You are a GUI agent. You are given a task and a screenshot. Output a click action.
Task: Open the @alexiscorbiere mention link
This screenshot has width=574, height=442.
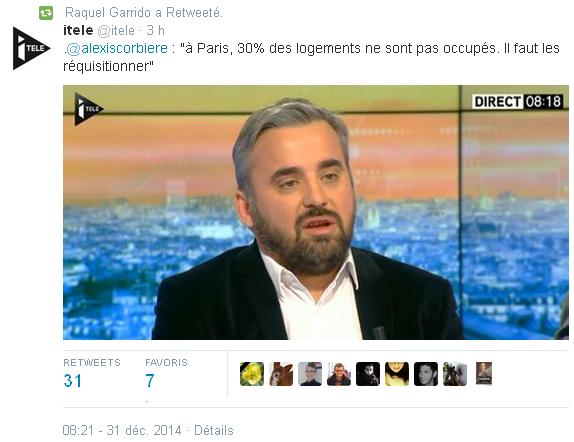[117, 48]
